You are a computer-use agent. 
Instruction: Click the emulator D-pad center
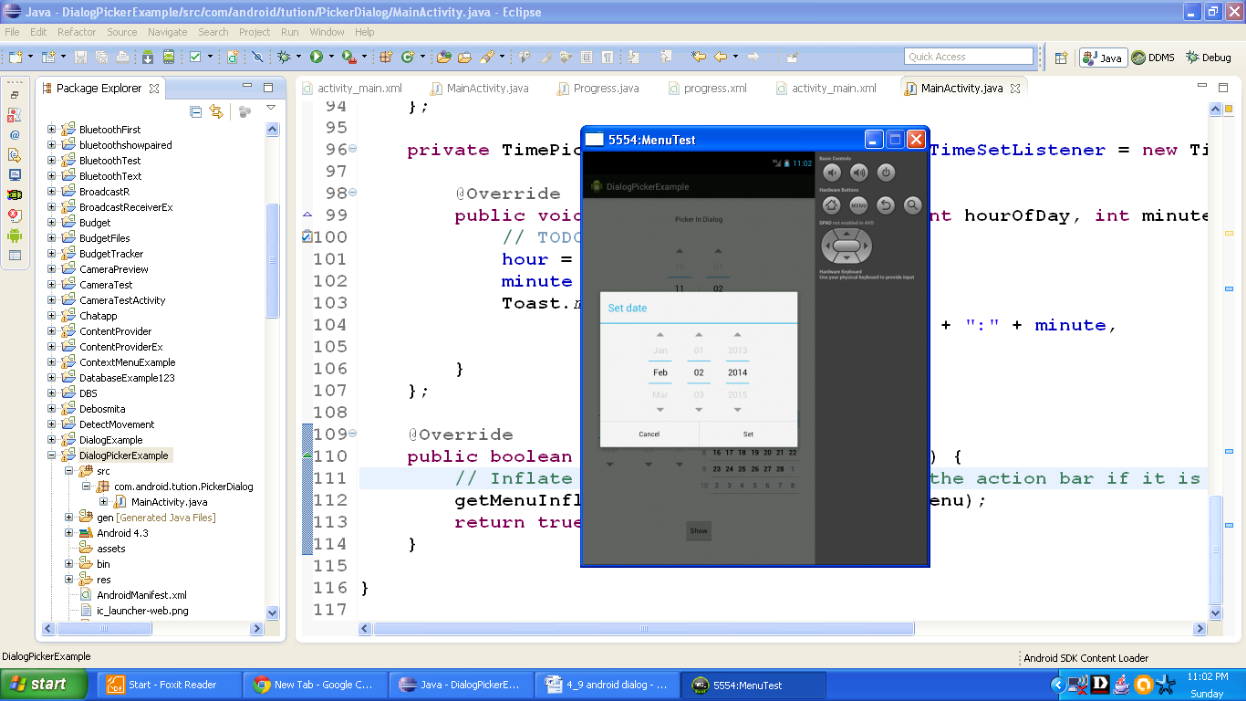coord(846,245)
